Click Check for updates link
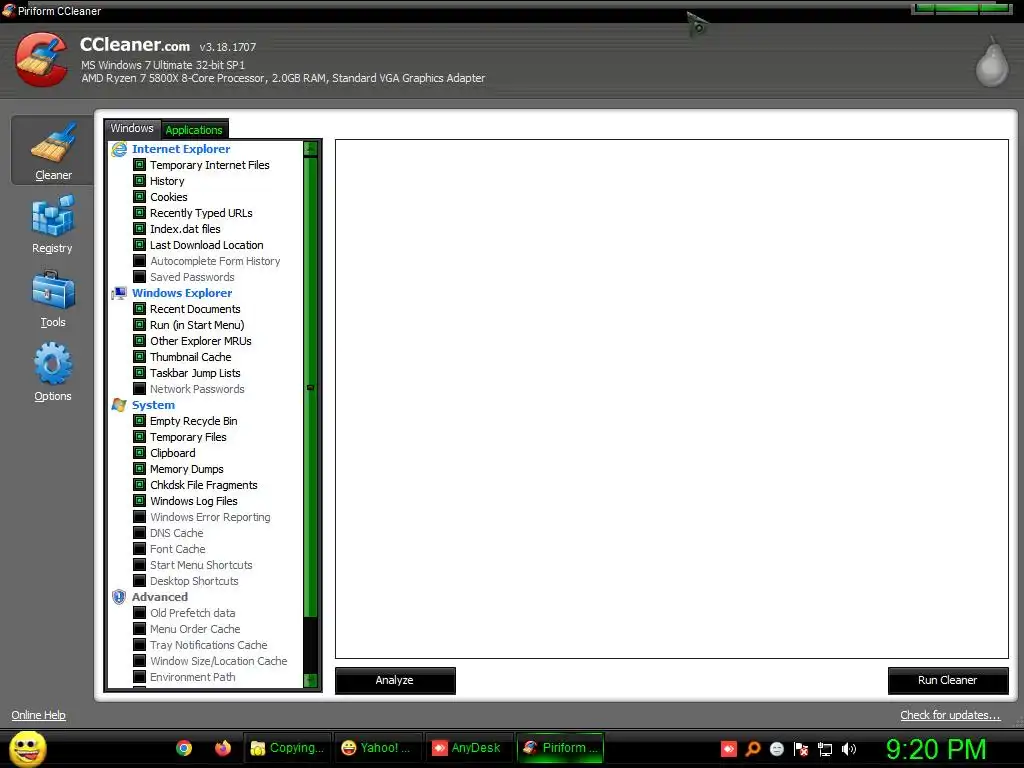The width and height of the screenshot is (1024, 768). [950, 715]
